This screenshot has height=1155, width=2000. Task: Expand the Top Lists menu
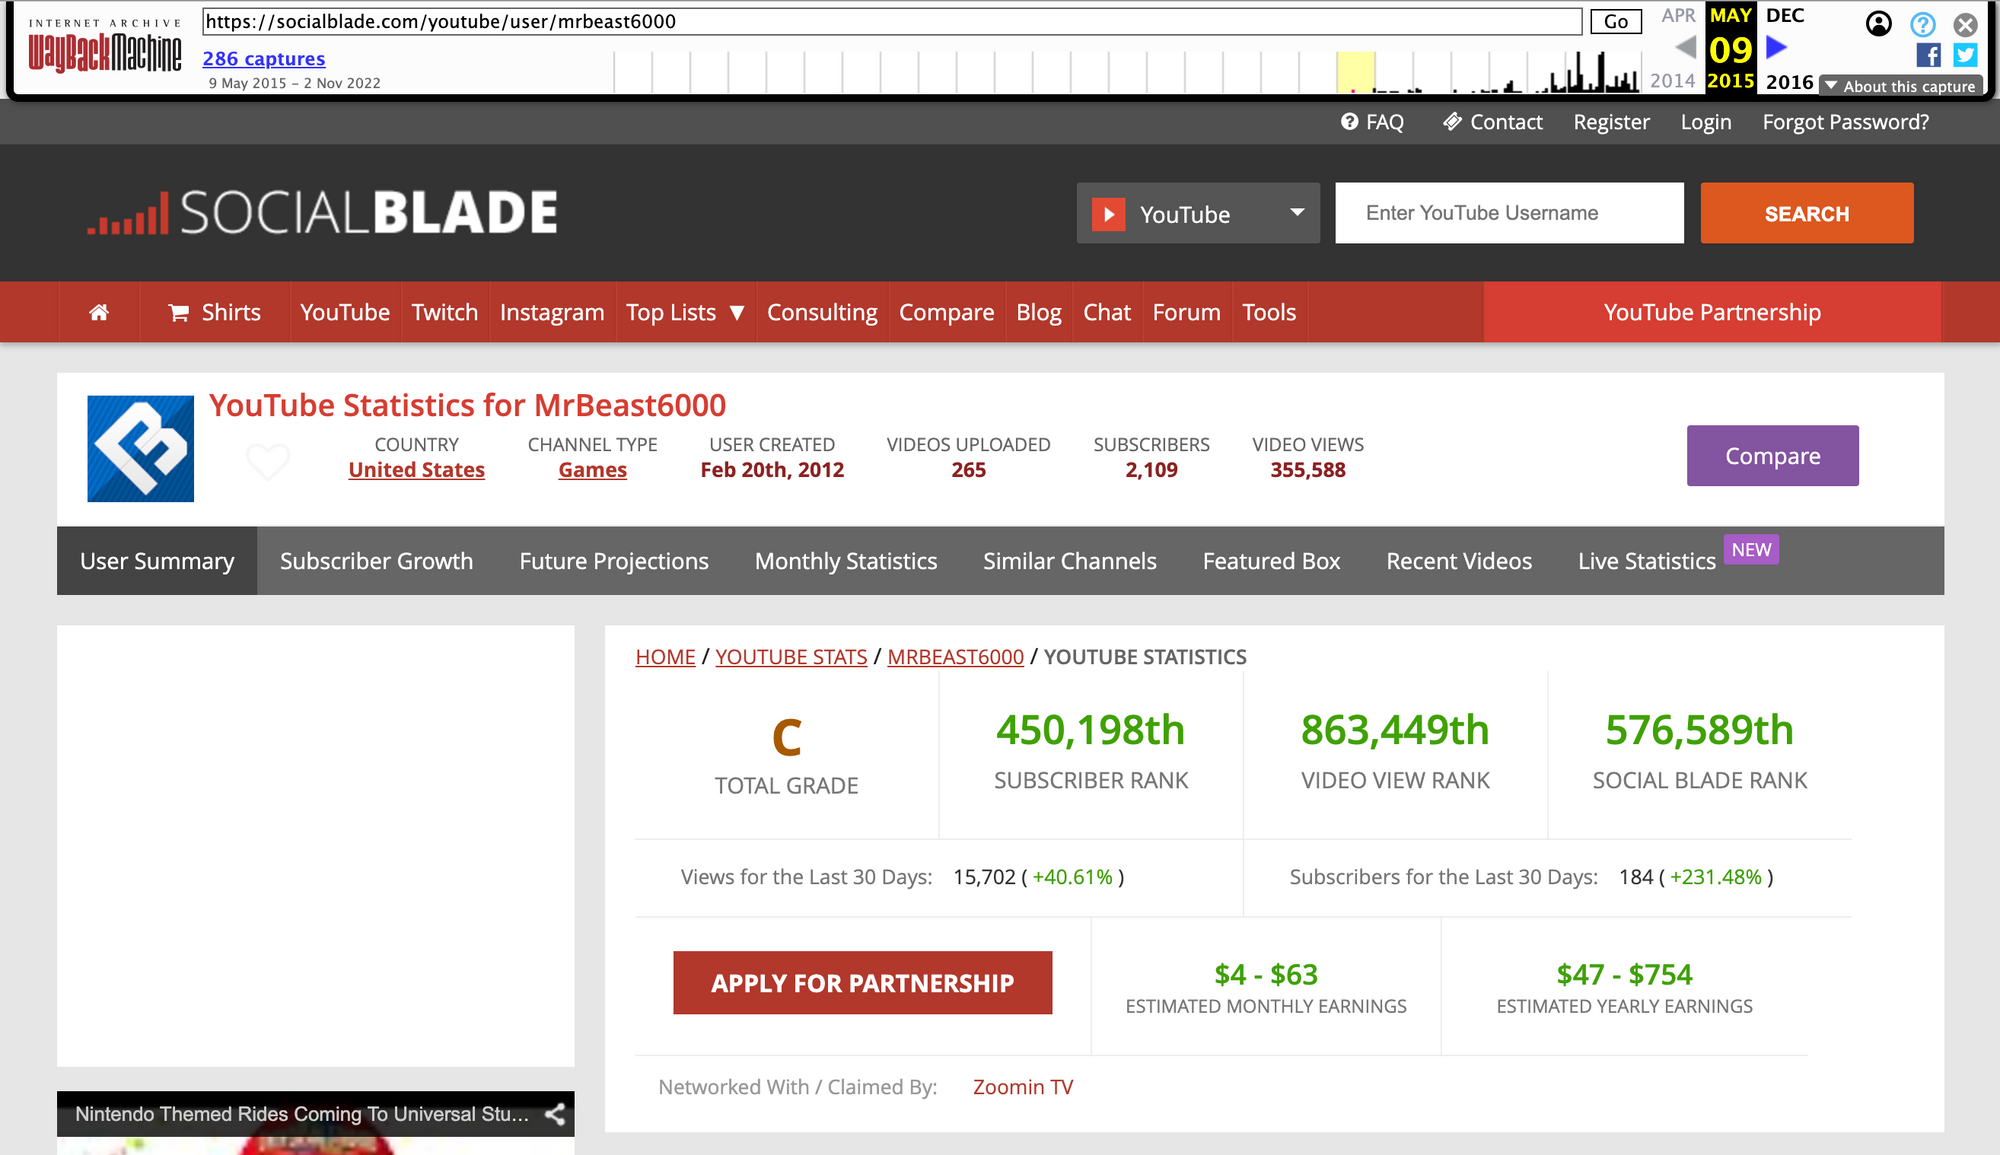[685, 313]
